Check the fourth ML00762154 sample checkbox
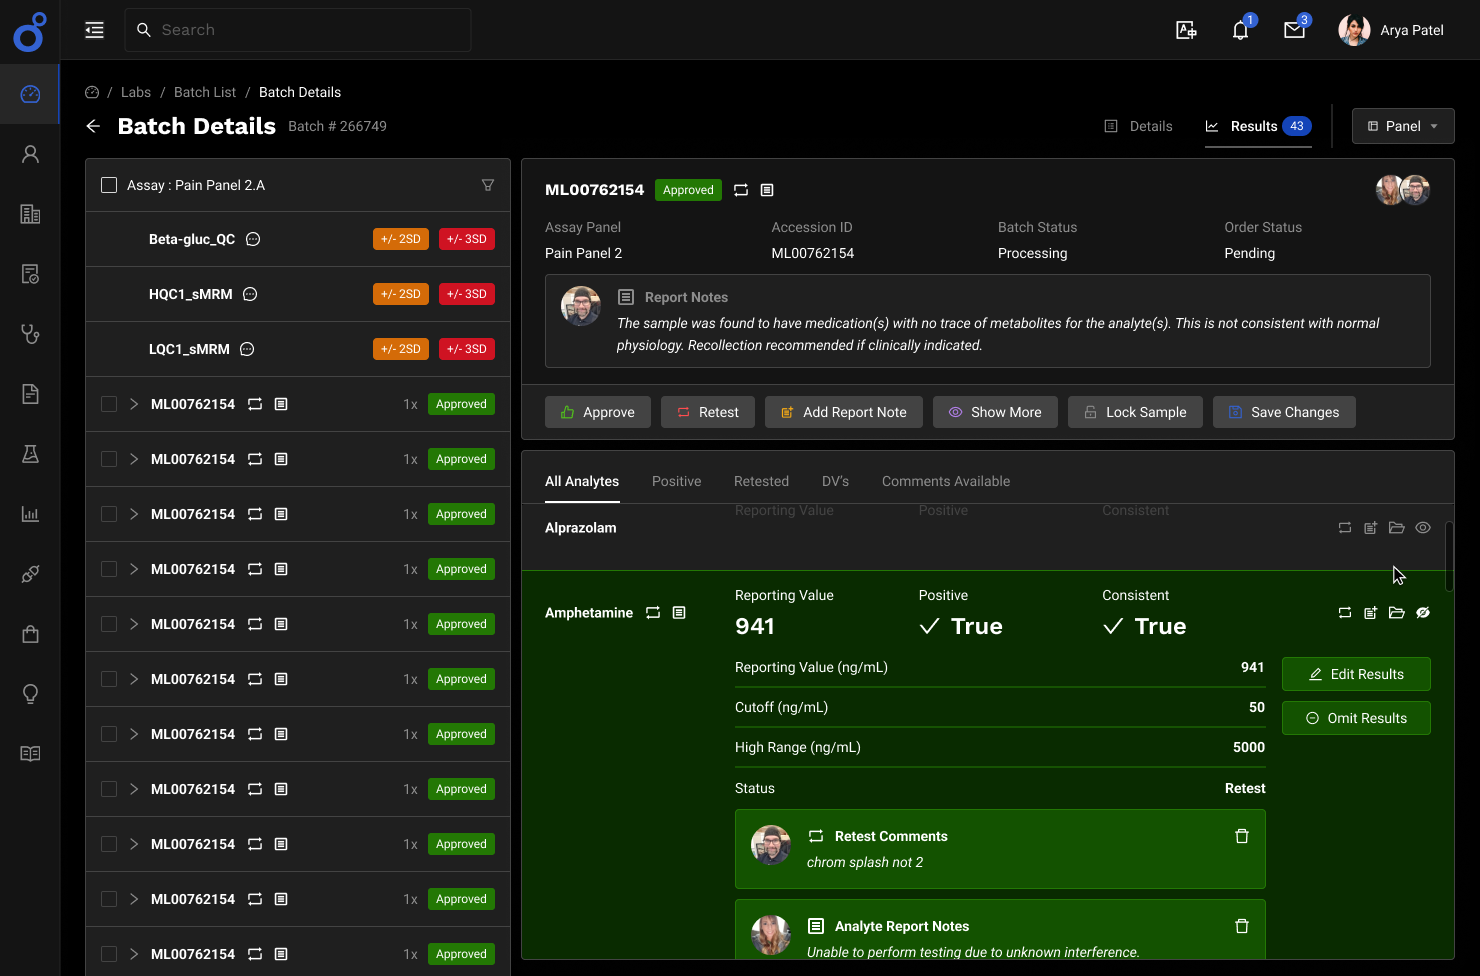The width and height of the screenshot is (1480, 976). pos(109,569)
